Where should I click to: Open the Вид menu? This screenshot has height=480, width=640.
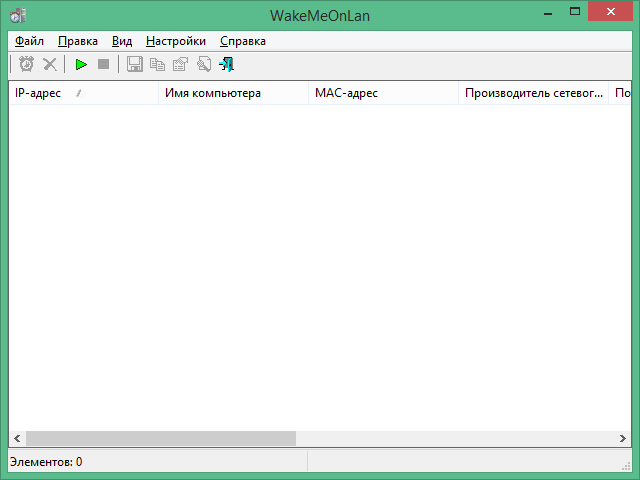pyautogui.click(x=122, y=41)
